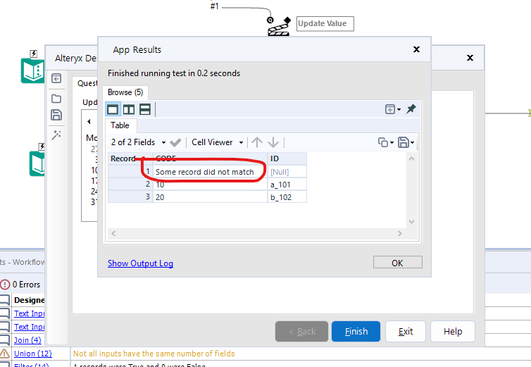Viewport: 531px width, 367px height.
Task: Click the Union warning triangle icon
Action: [x=5, y=353]
